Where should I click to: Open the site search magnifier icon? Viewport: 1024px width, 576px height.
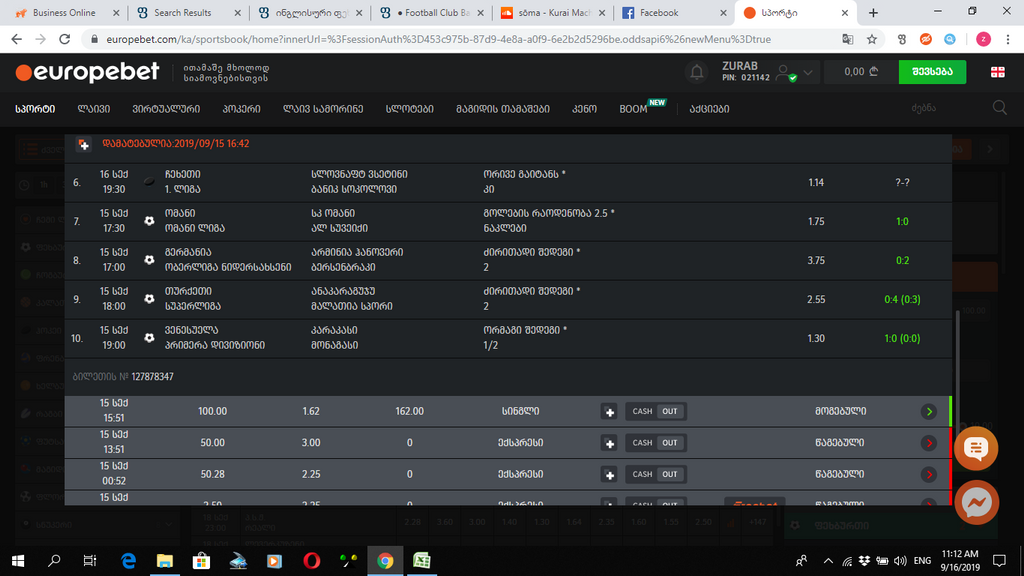(999, 108)
